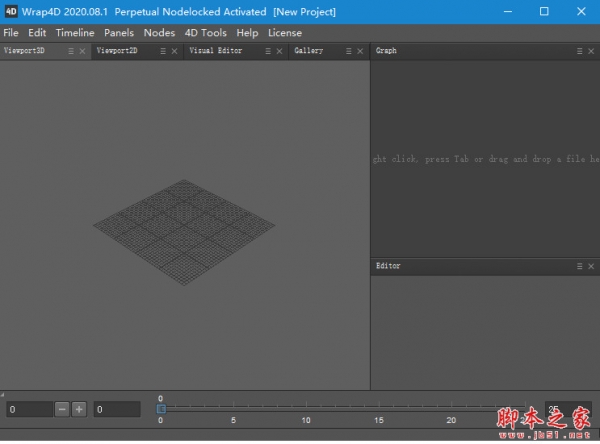Open the Timeline menu

point(75,33)
